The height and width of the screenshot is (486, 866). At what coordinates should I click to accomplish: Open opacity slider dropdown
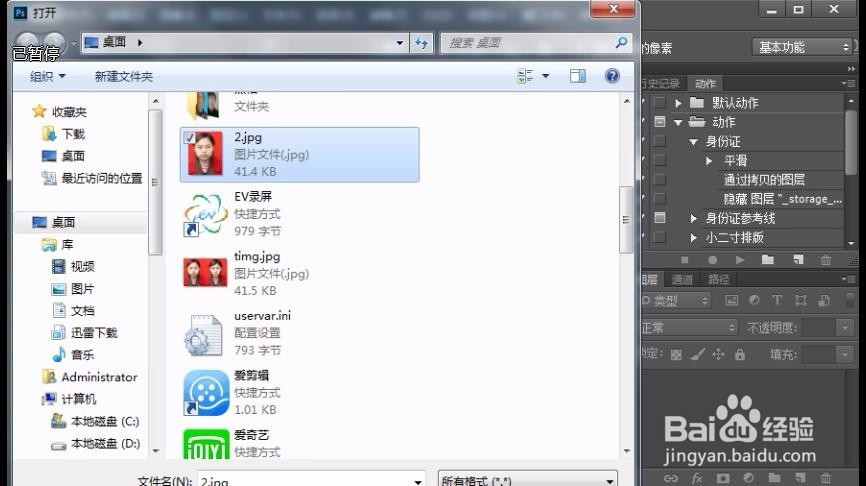pos(845,328)
